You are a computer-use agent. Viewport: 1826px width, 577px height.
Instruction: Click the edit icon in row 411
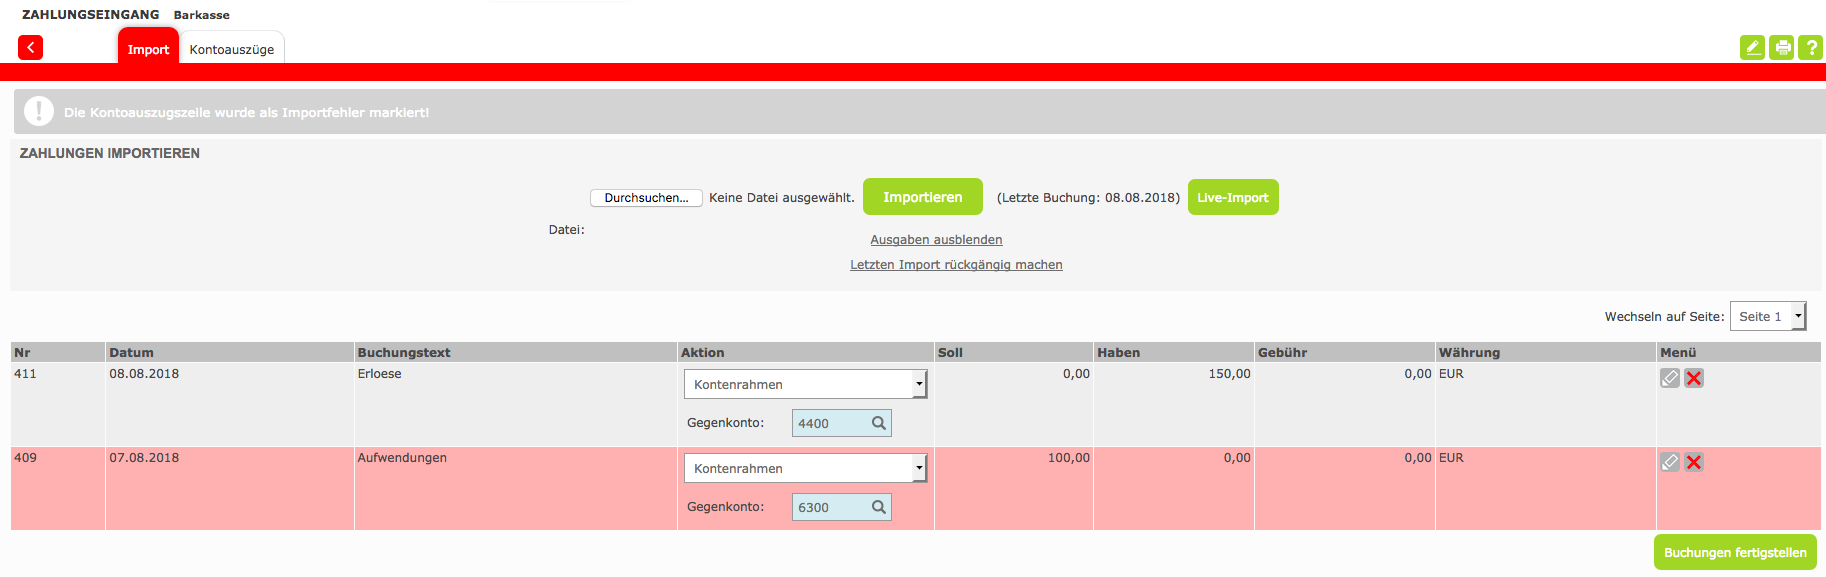point(1669,378)
